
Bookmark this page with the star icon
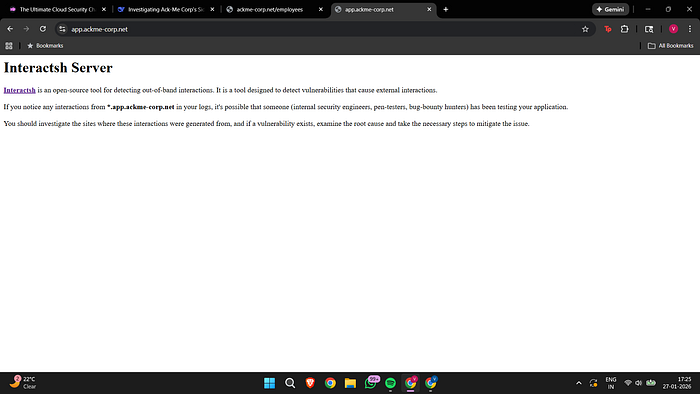tap(585, 29)
